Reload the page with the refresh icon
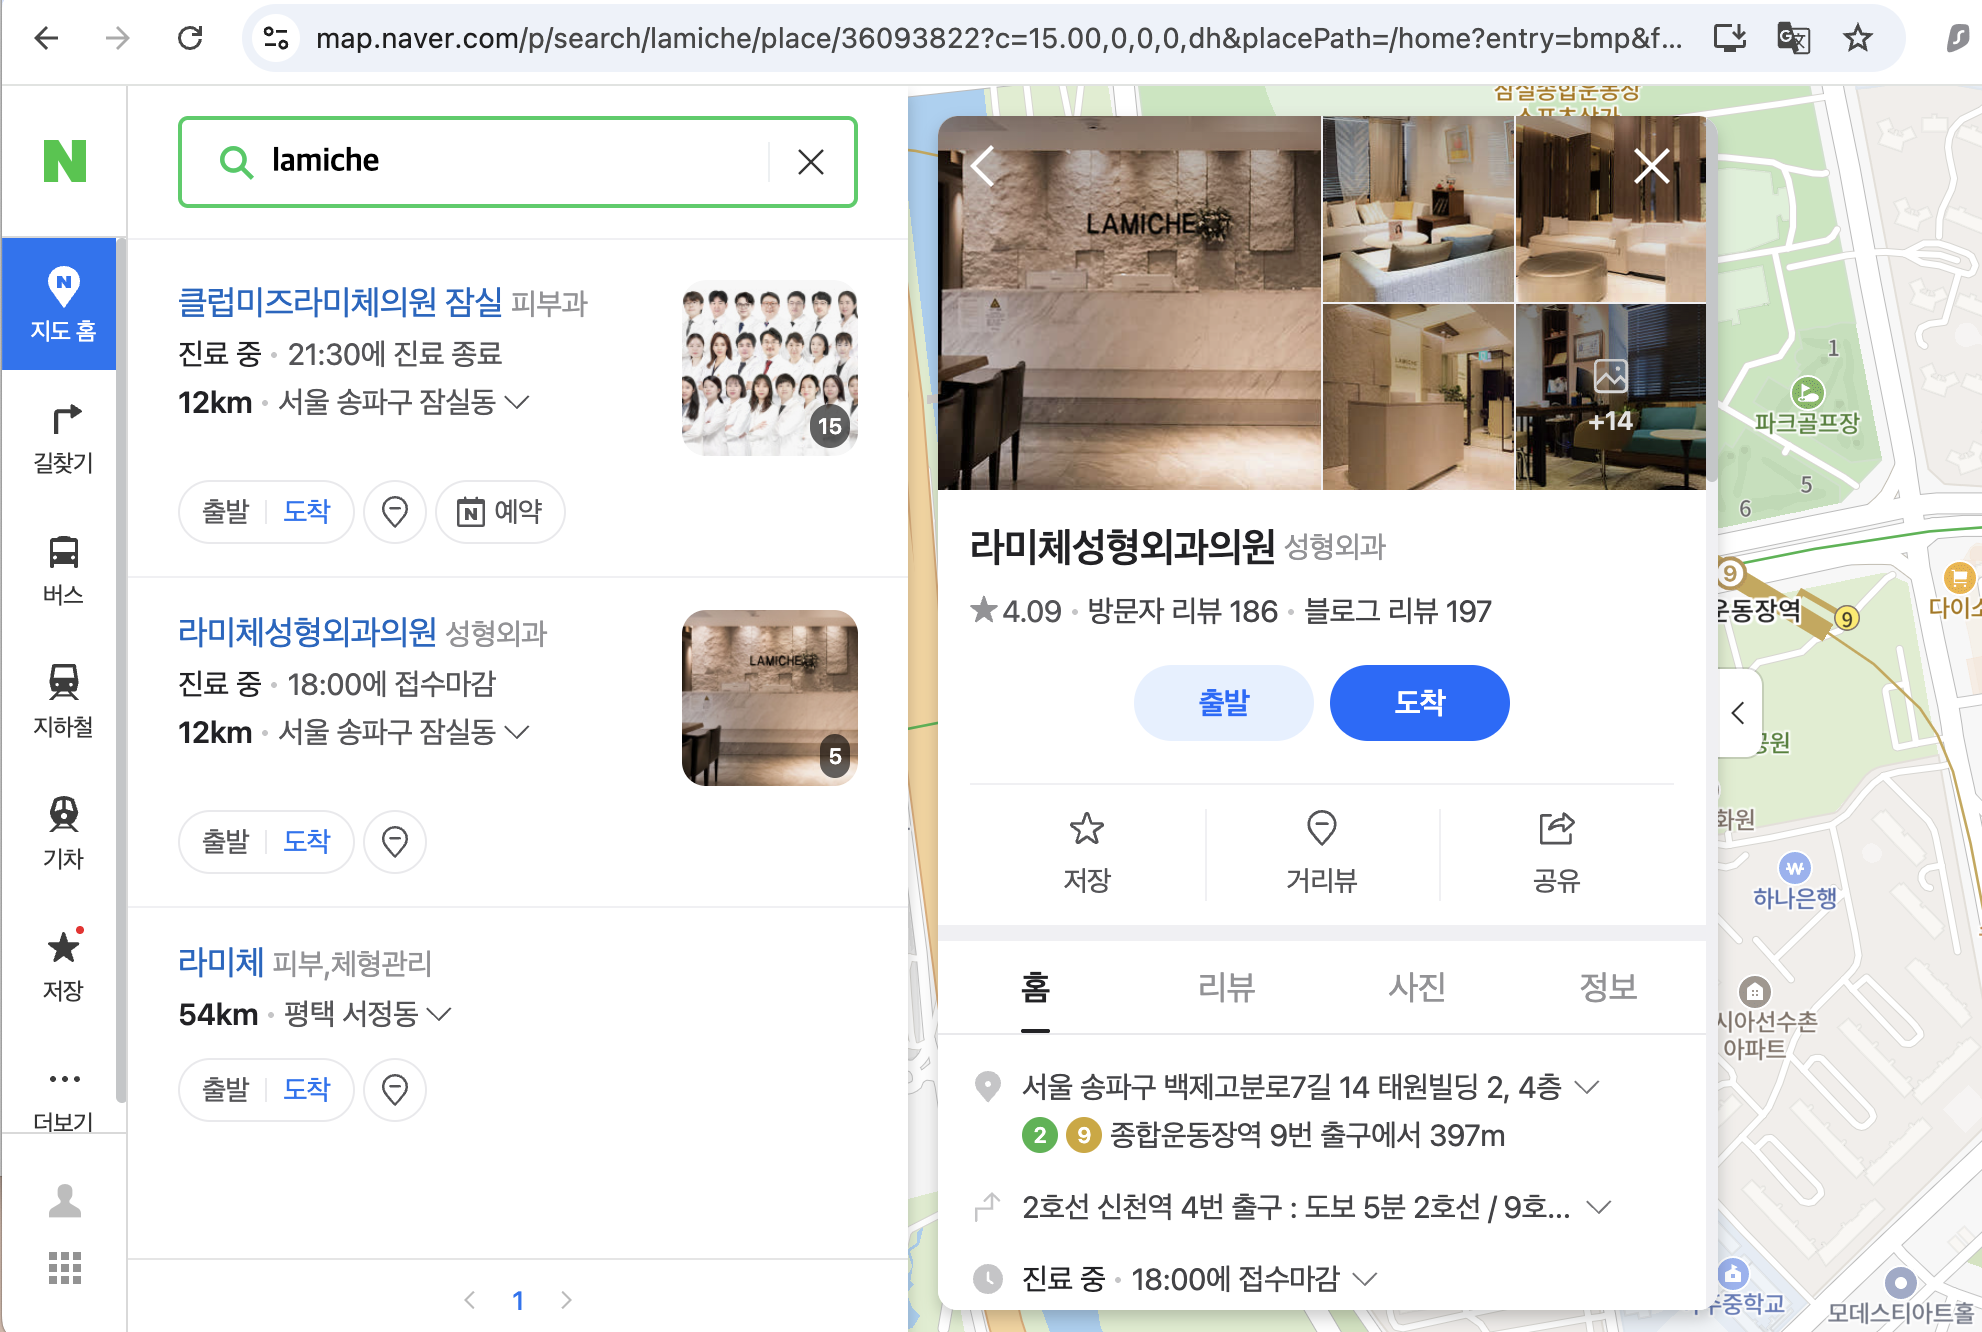Viewport: 1982px width, 1332px height. [x=190, y=39]
